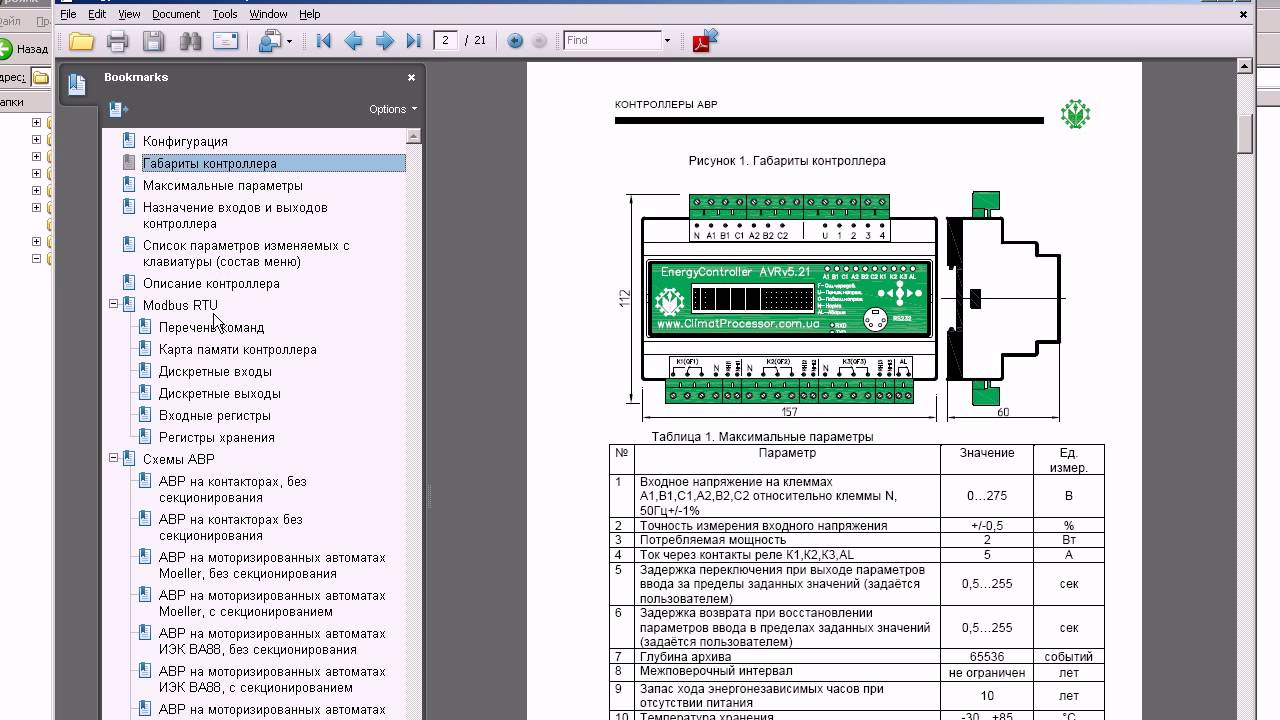Image resolution: width=1280 pixels, height=720 pixels.
Task: Open bookmark ИЭК ВА88, без секционирования
Action: coord(271,641)
